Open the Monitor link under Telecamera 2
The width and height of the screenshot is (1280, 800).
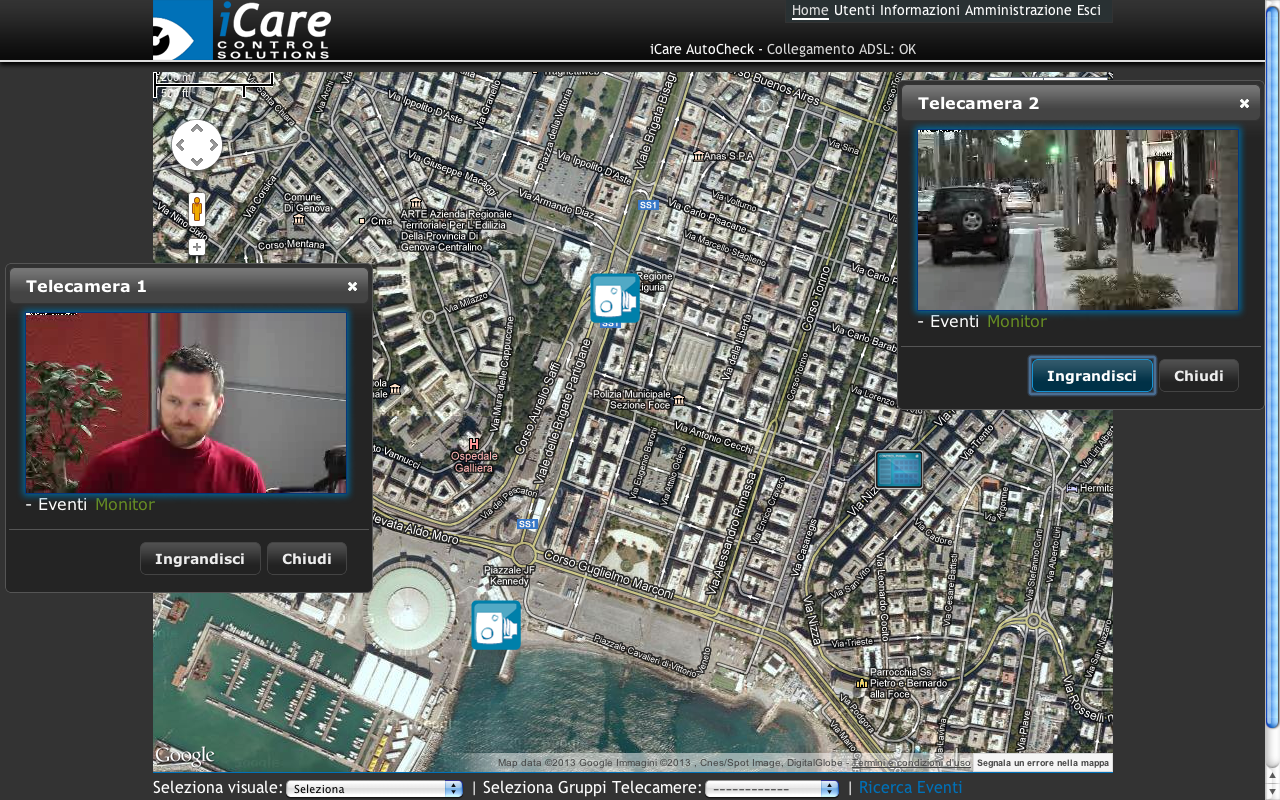point(1017,321)
